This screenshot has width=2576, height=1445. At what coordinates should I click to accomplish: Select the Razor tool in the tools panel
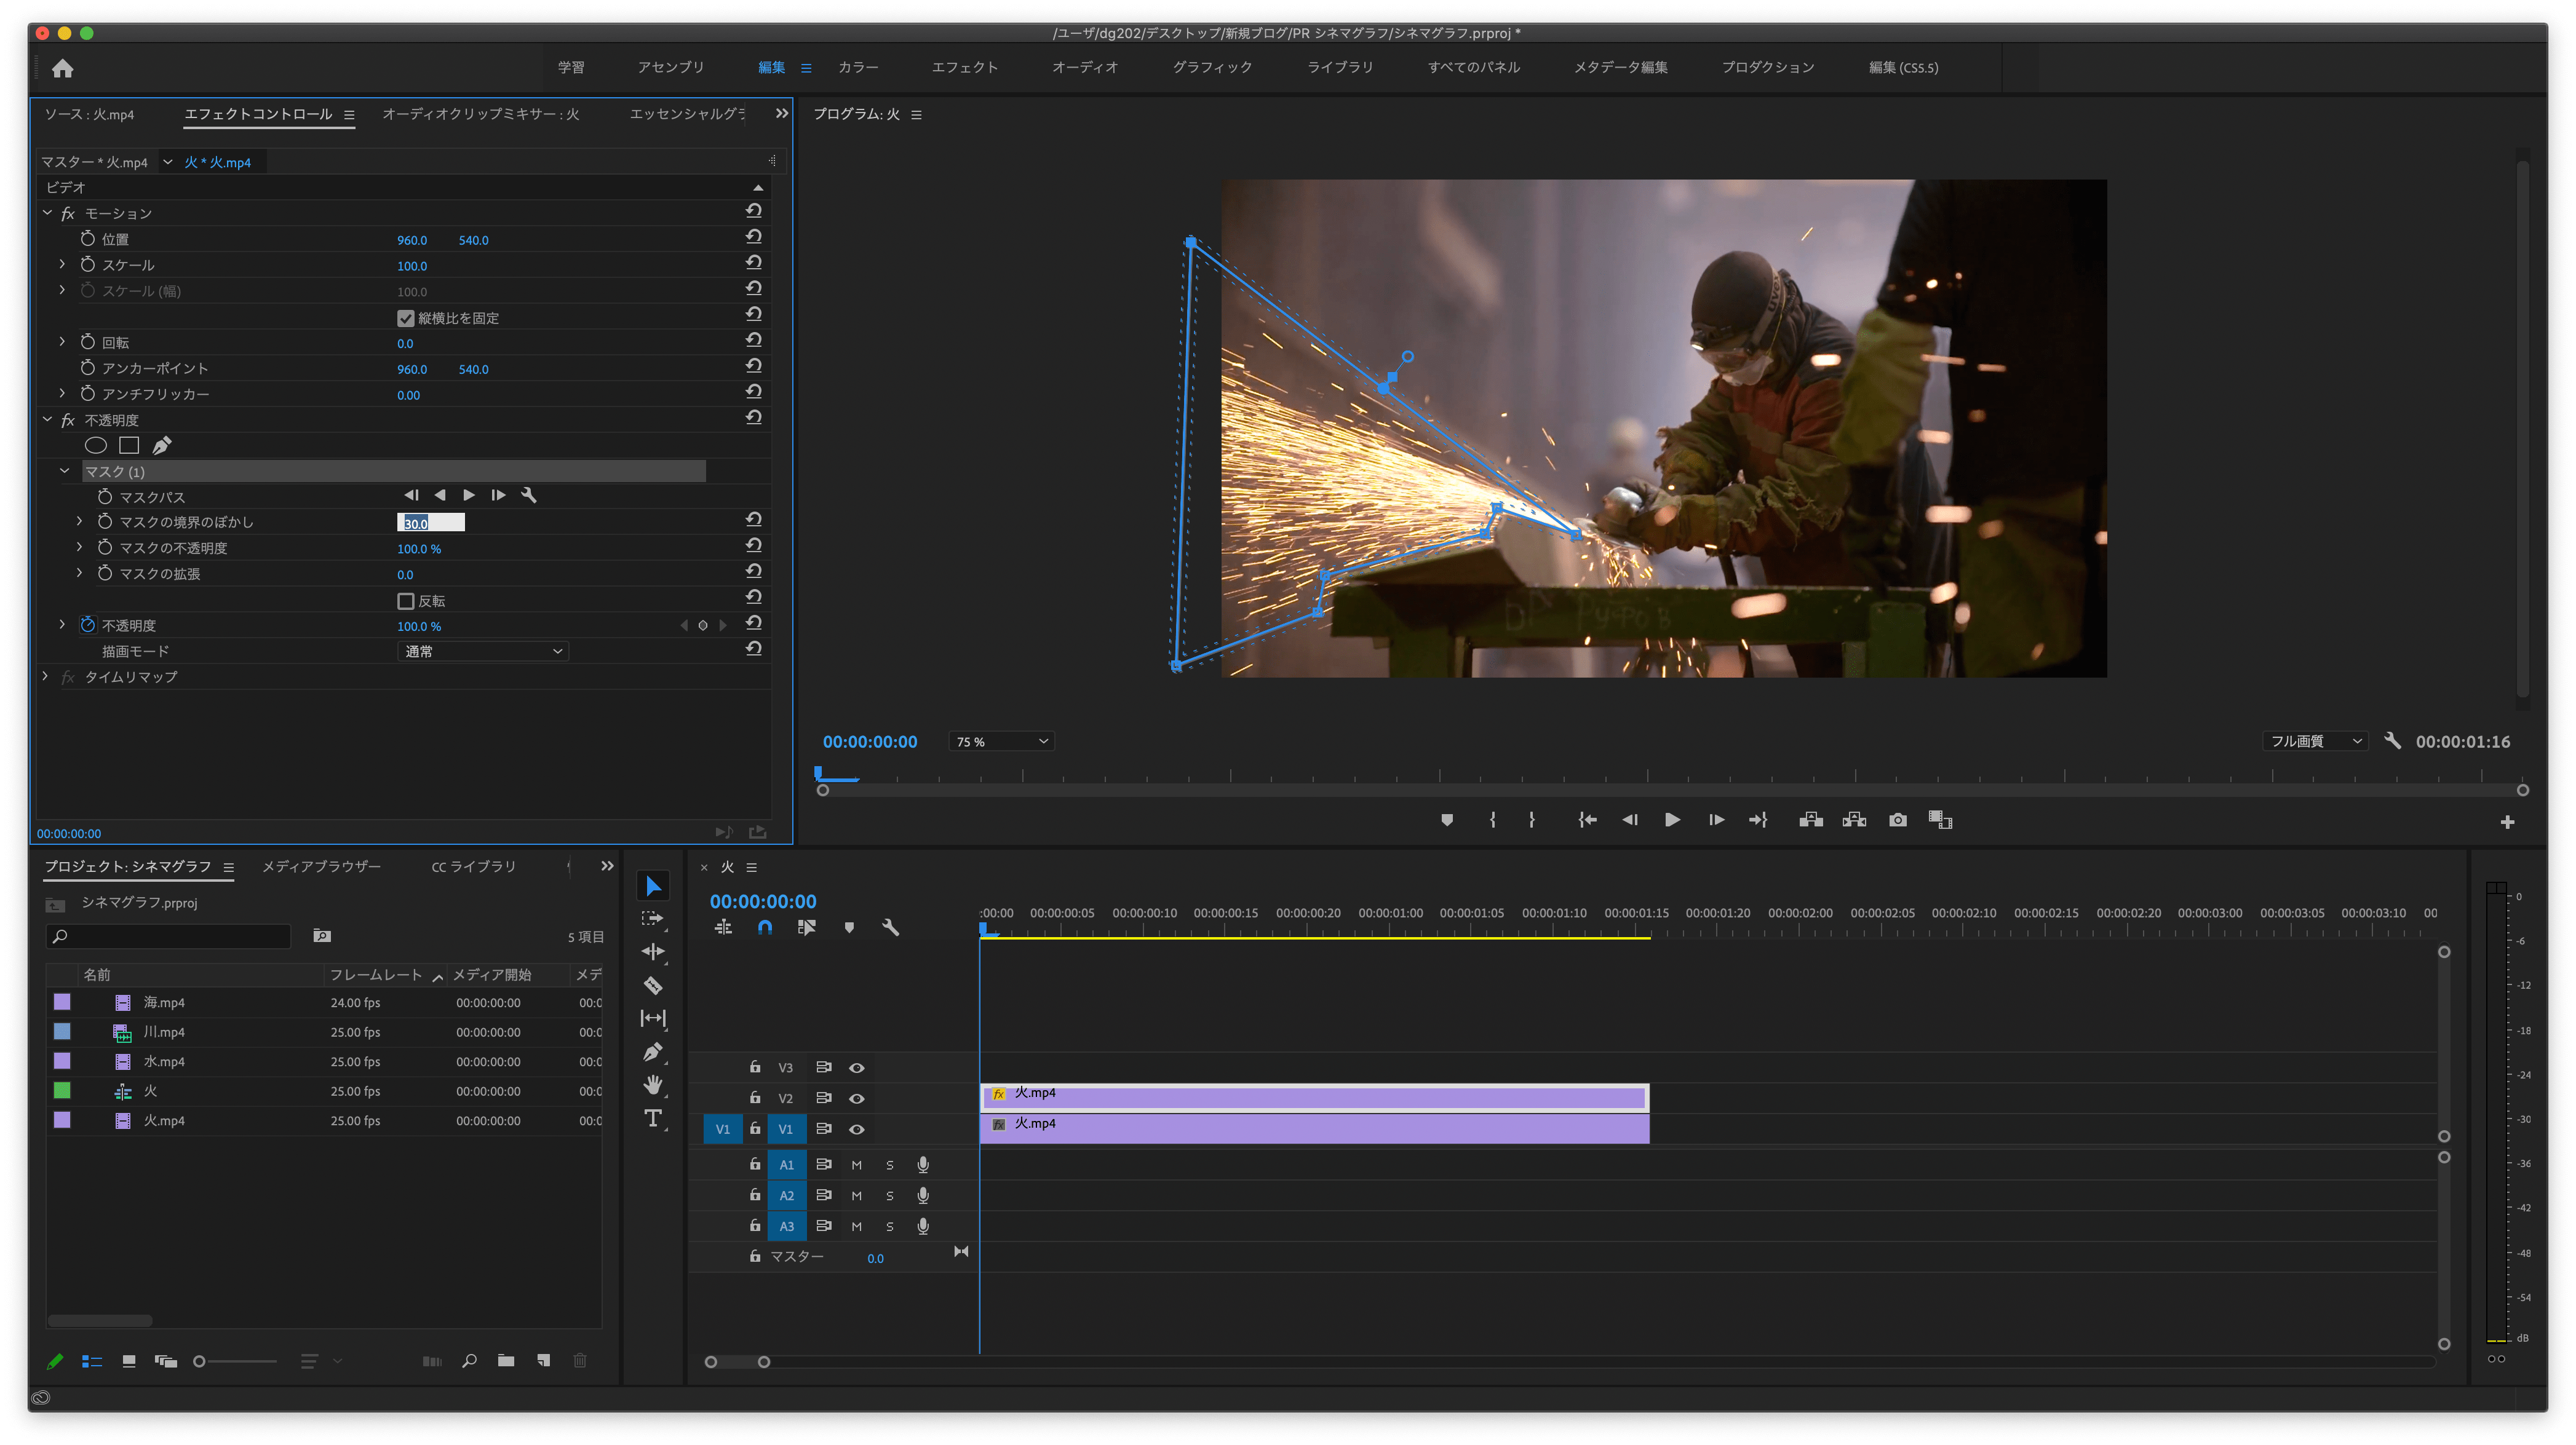(x=653, y=986)
